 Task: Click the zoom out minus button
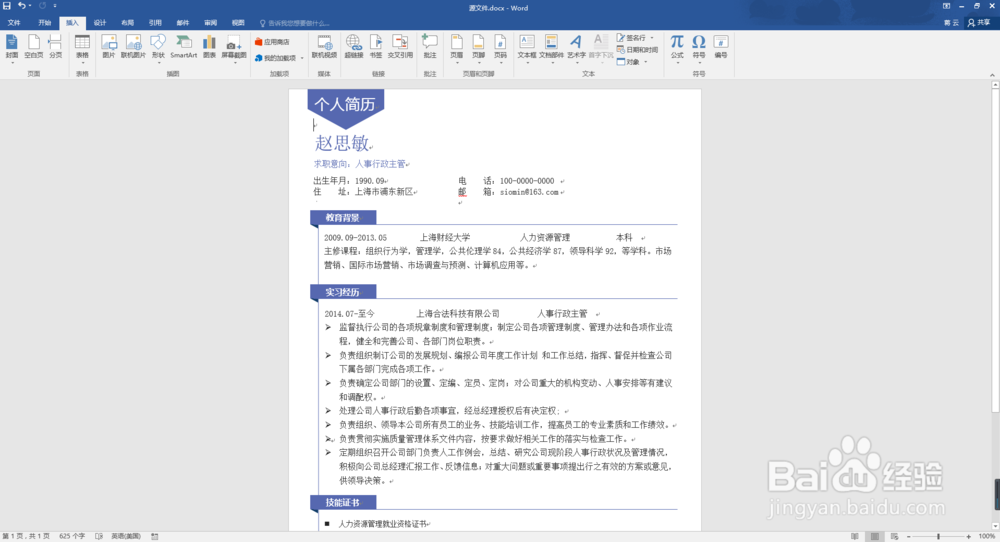pyautogui.click(x=909, y=536)
